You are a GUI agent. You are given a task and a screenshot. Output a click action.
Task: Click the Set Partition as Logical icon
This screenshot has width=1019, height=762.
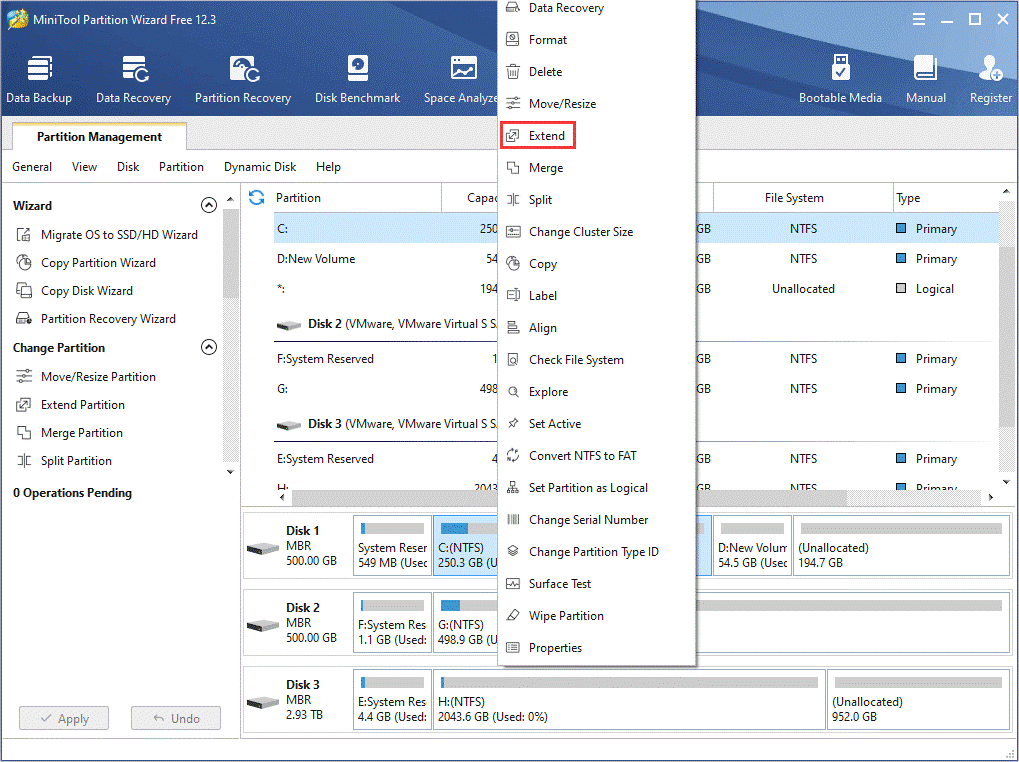point(513,488)
